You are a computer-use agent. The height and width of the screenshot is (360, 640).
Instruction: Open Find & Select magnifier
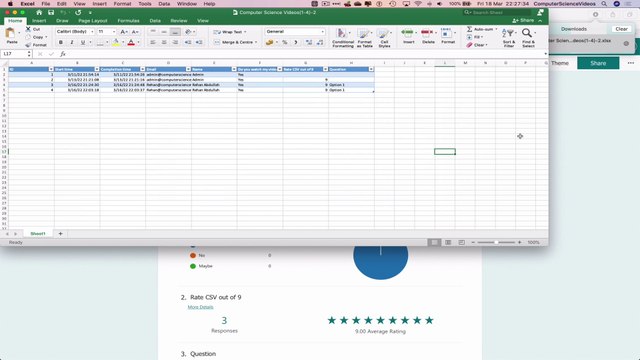coord(528,38)
